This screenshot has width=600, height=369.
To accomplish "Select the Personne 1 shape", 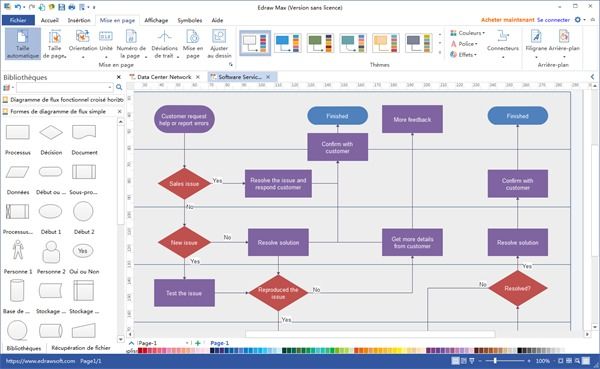I will [18, 251].
